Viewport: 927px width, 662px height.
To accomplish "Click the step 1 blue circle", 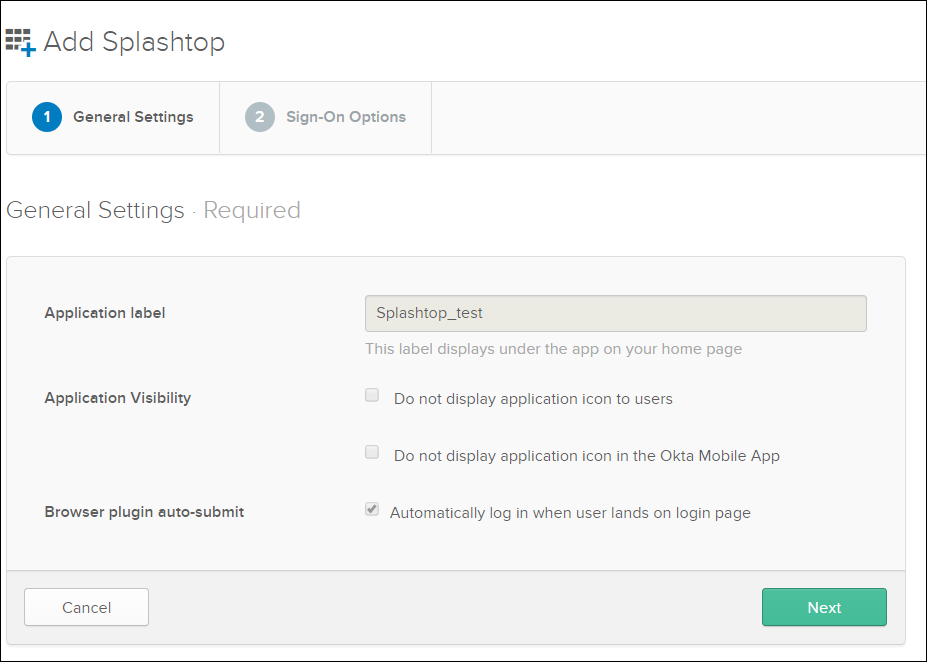I will 47,117.
